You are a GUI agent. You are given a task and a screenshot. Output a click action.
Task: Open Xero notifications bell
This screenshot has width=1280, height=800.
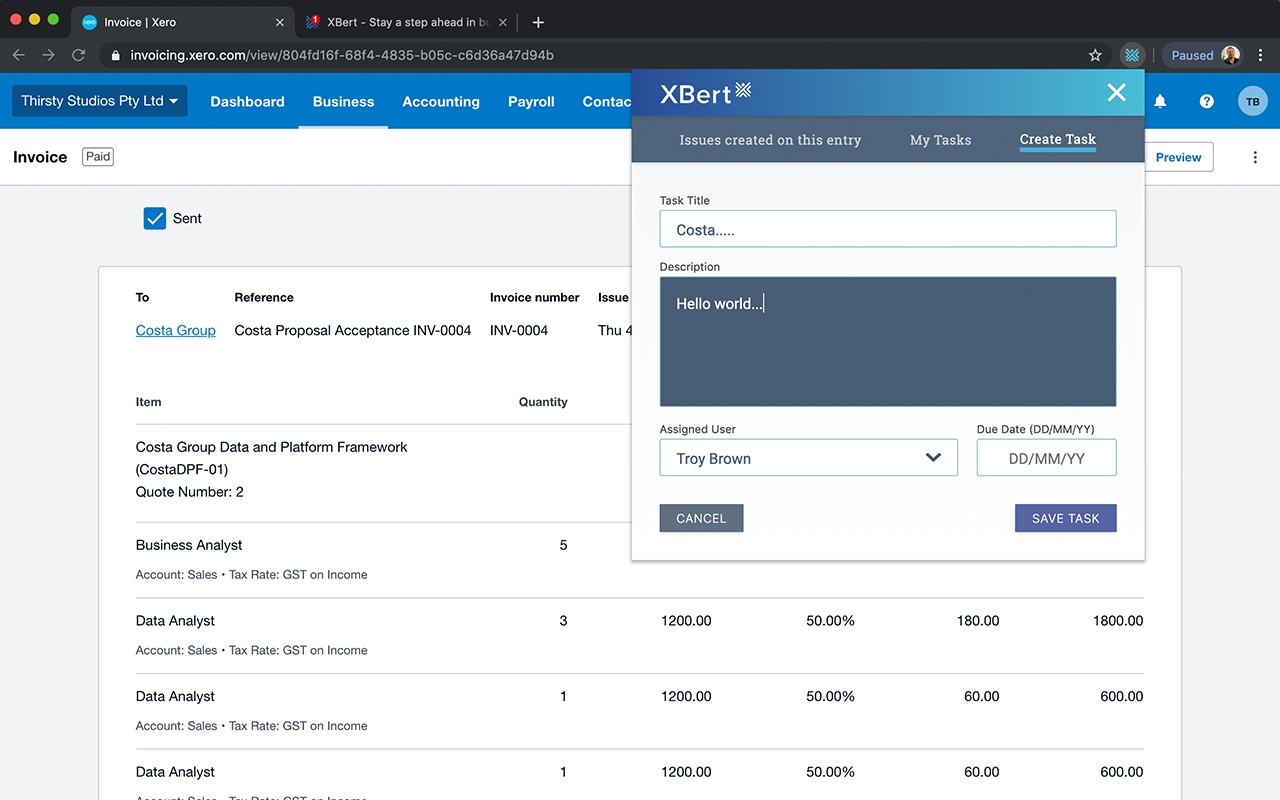1160,101
